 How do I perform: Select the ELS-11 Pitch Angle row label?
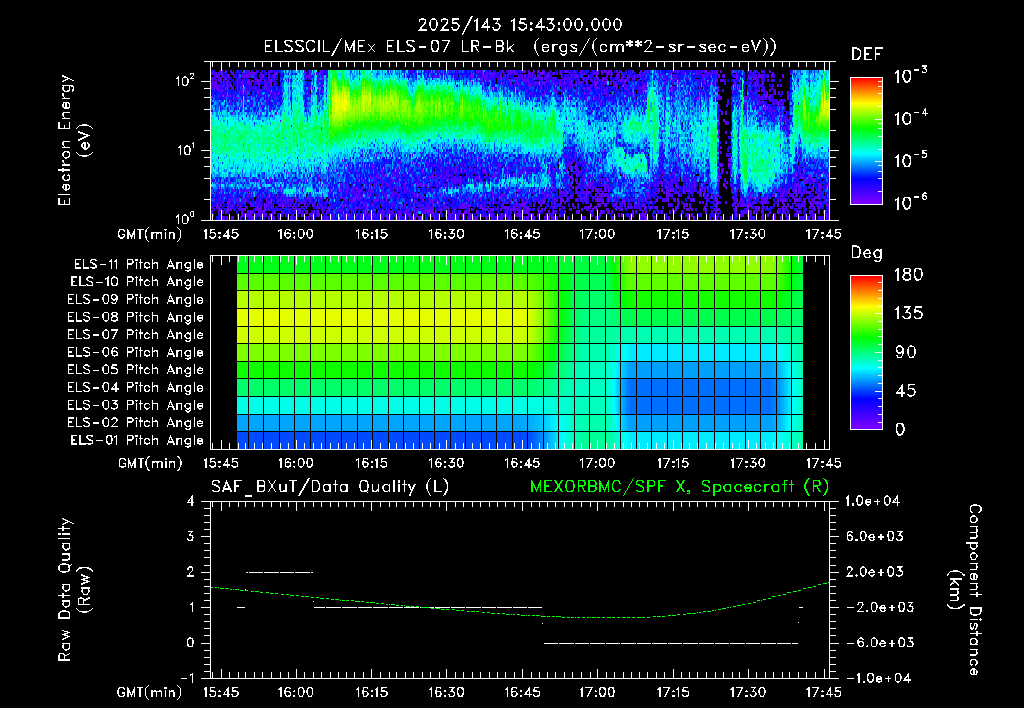(138, 265)
